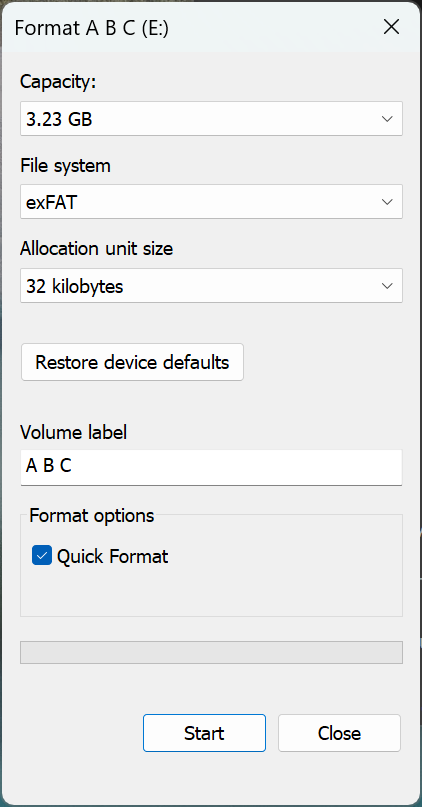422x807 pixels.
Task: Click the Volume label caption
Action: click(x=74, y=432)
